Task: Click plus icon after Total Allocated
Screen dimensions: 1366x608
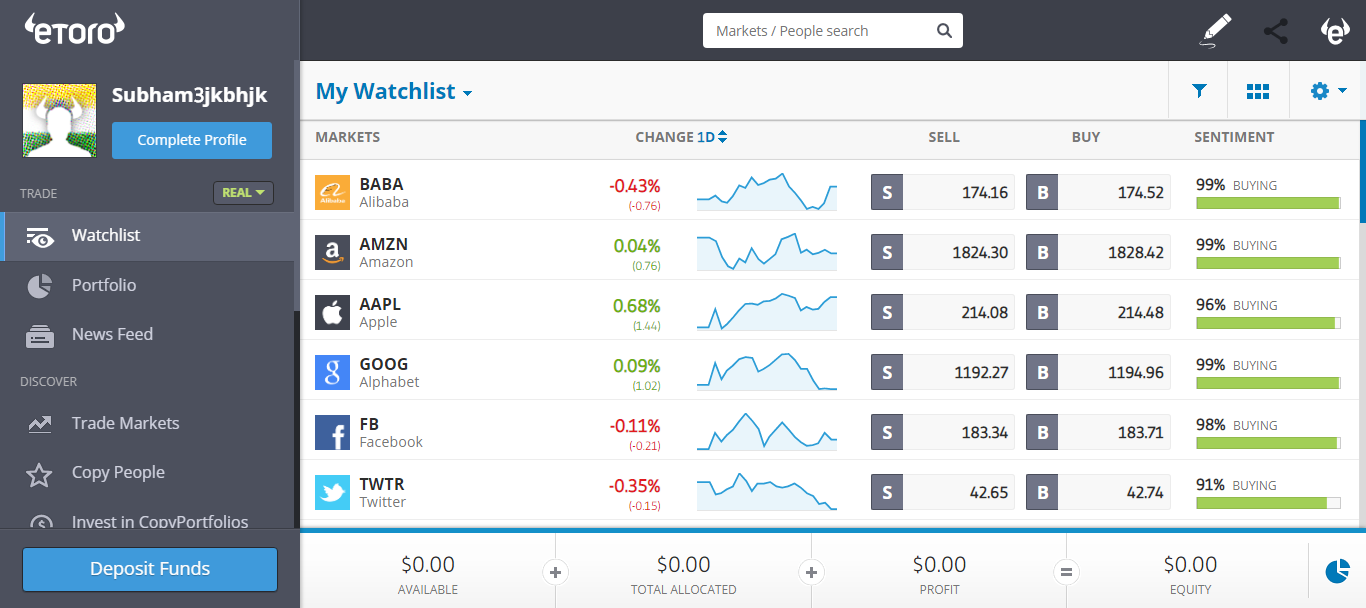Action: pos(811,573)
